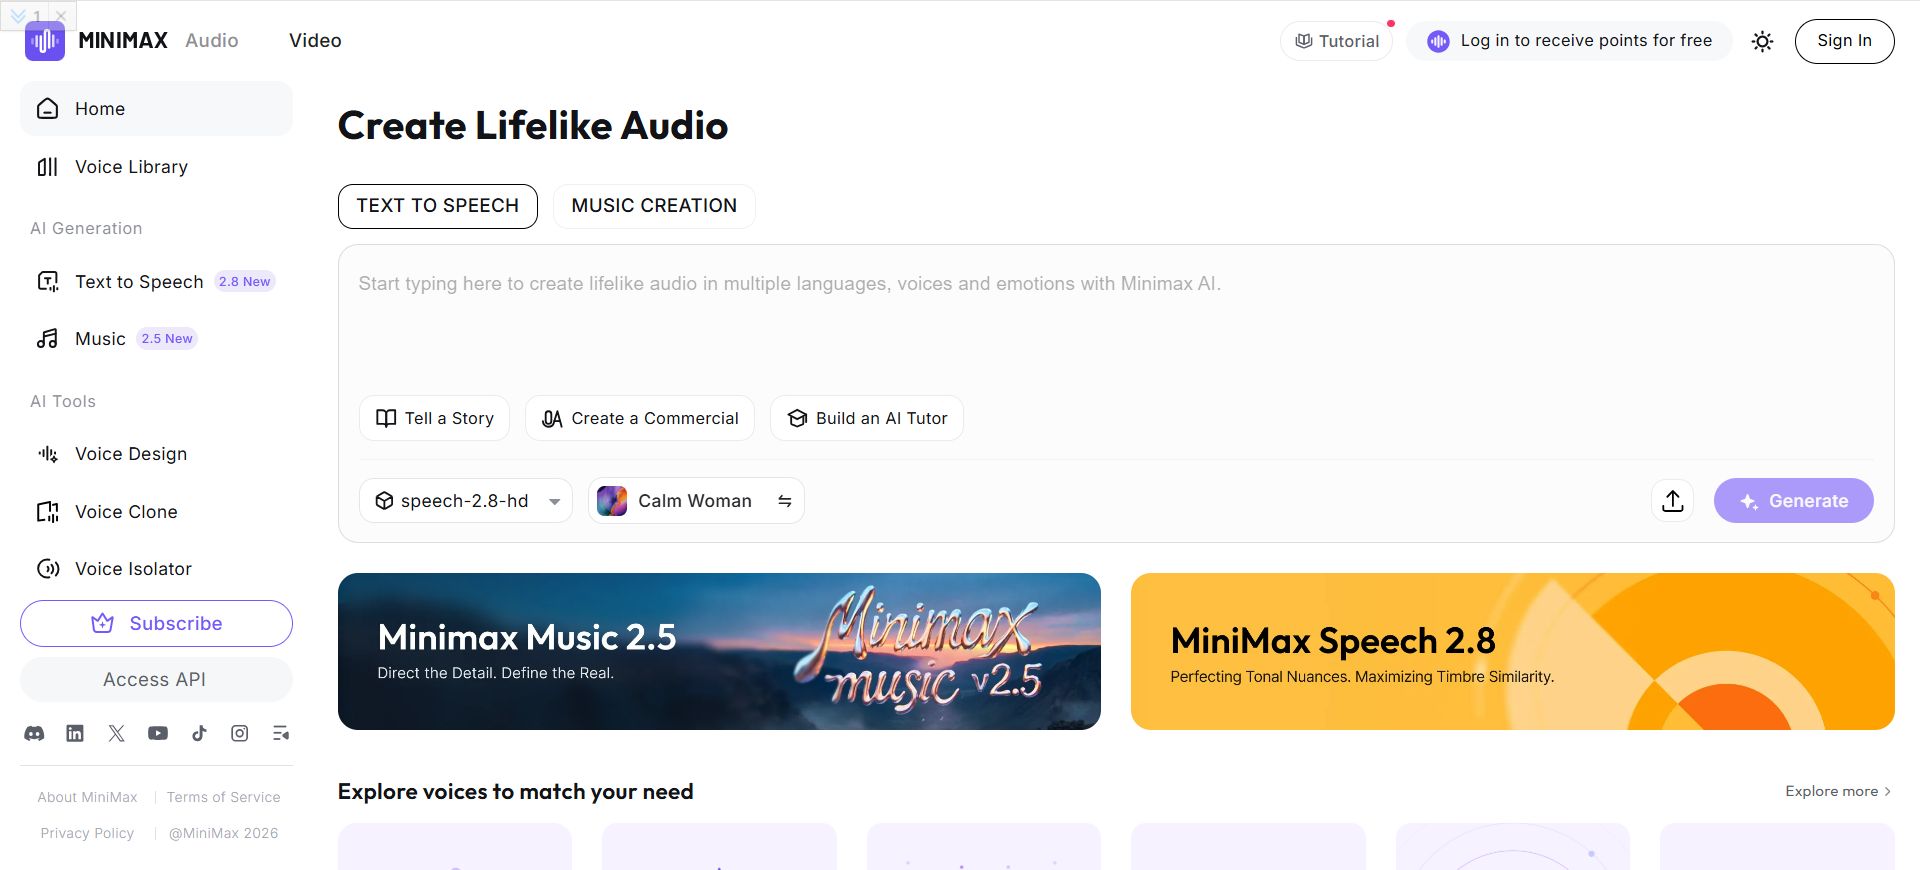
Task: Open the Minimax Music 2.5 banner
Action: (x=719, y=652)
